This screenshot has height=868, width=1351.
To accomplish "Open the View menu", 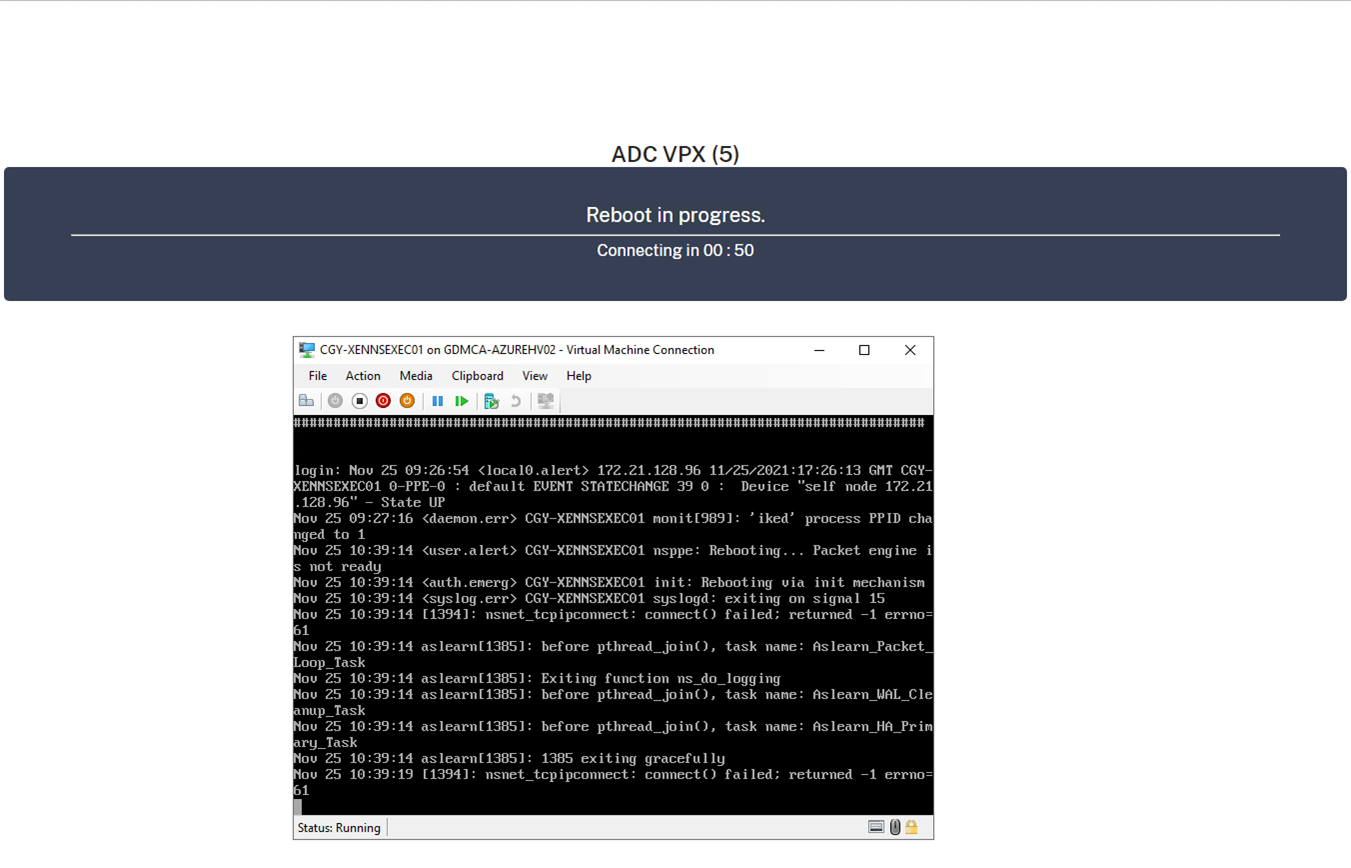I will [x=535, y=376].
